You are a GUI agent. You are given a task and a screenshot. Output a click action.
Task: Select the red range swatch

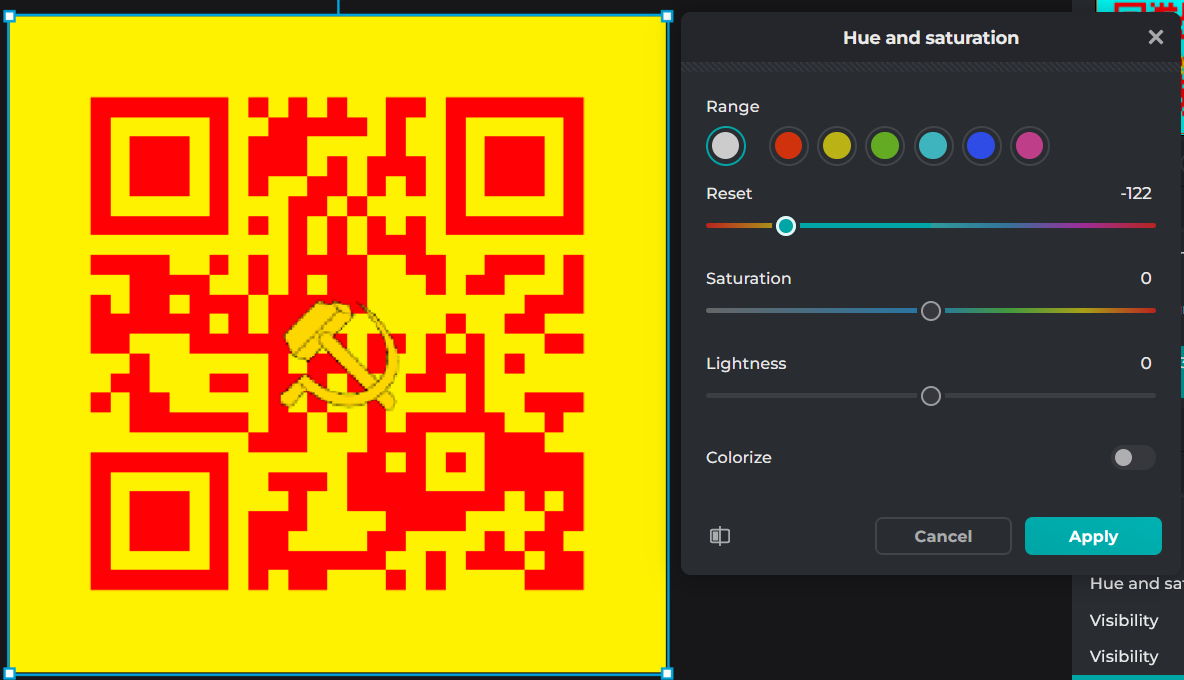[788, 146]
